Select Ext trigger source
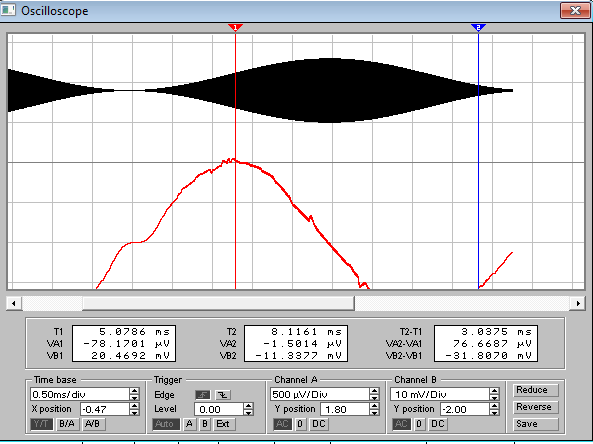 [x=224, y=424]
